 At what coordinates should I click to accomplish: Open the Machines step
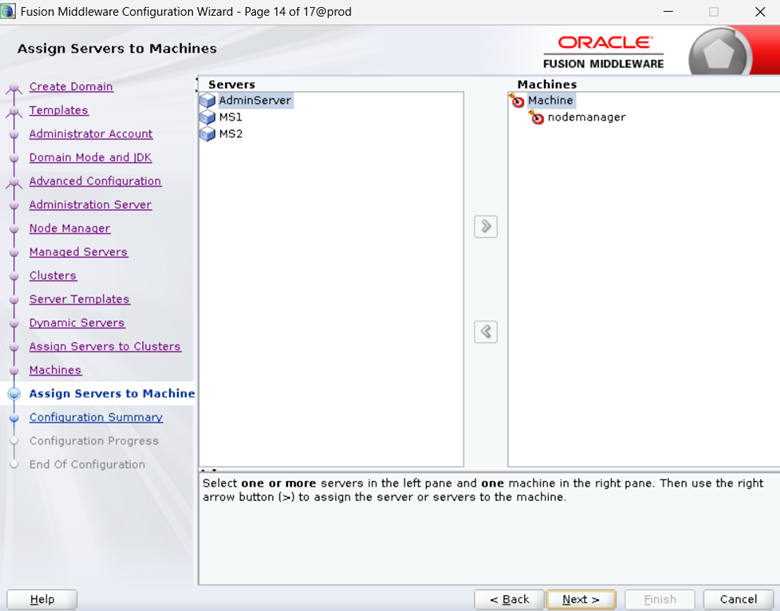coord(55,370)
